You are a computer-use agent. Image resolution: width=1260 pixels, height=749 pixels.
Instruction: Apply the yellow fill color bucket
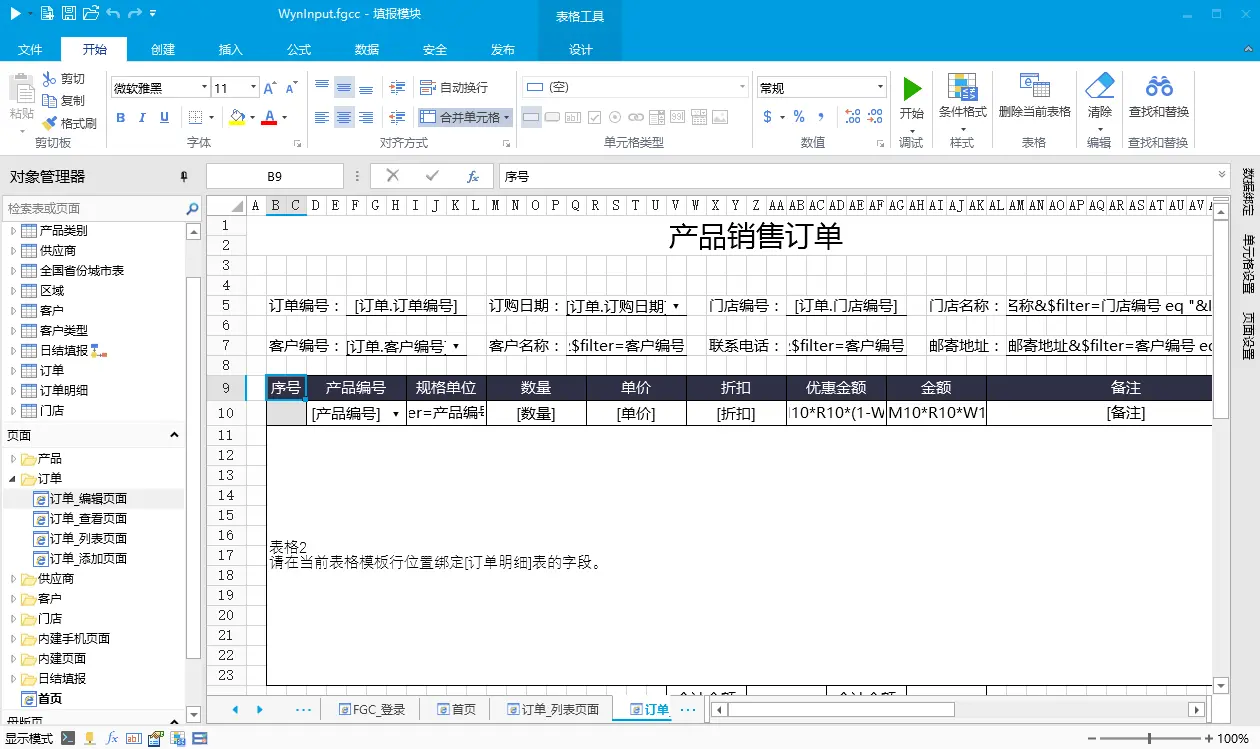(x=236, y=118)
